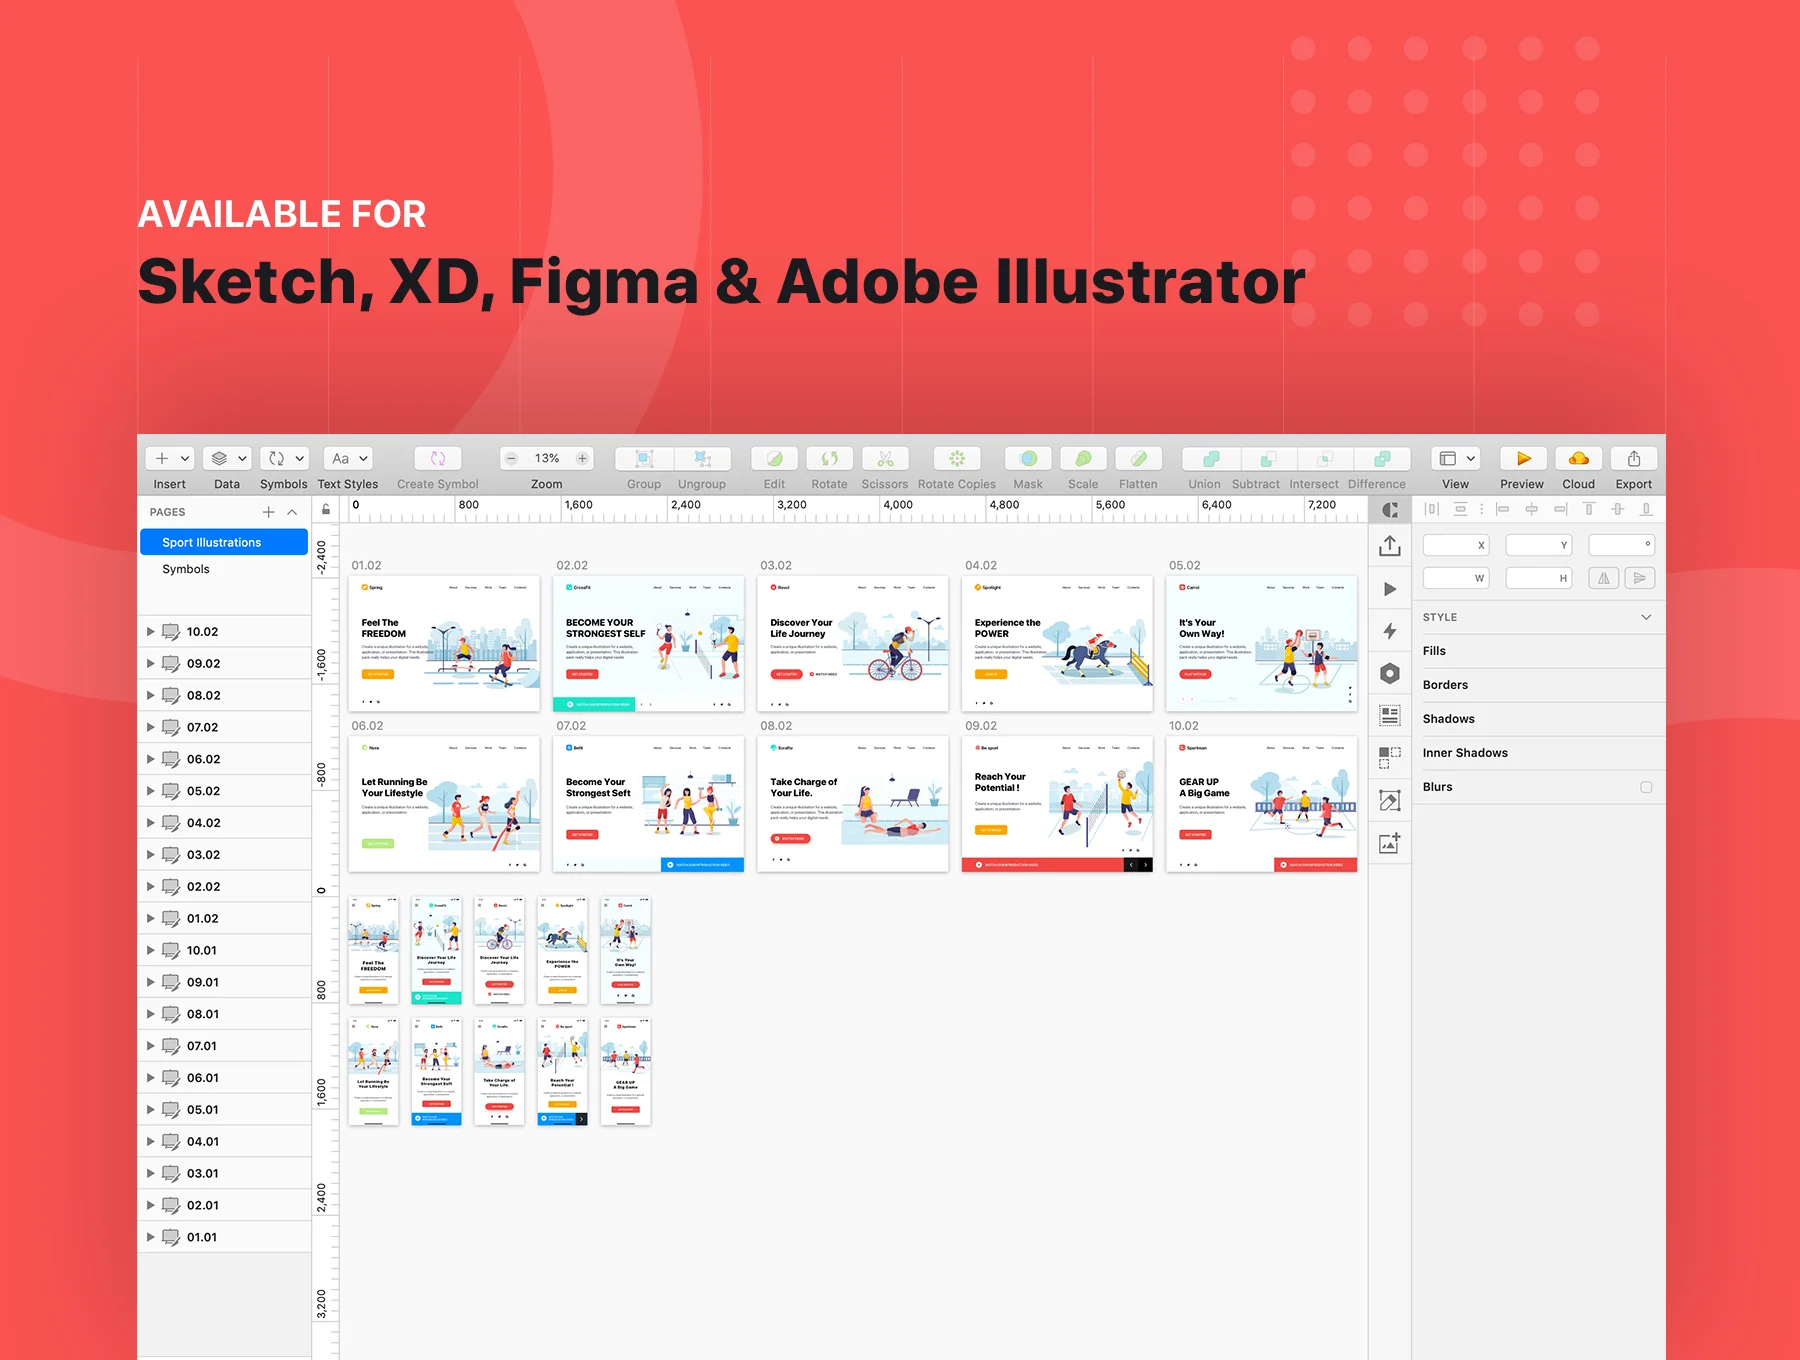
Task: Apply the Difference boolean operation
Action: 1382,458
